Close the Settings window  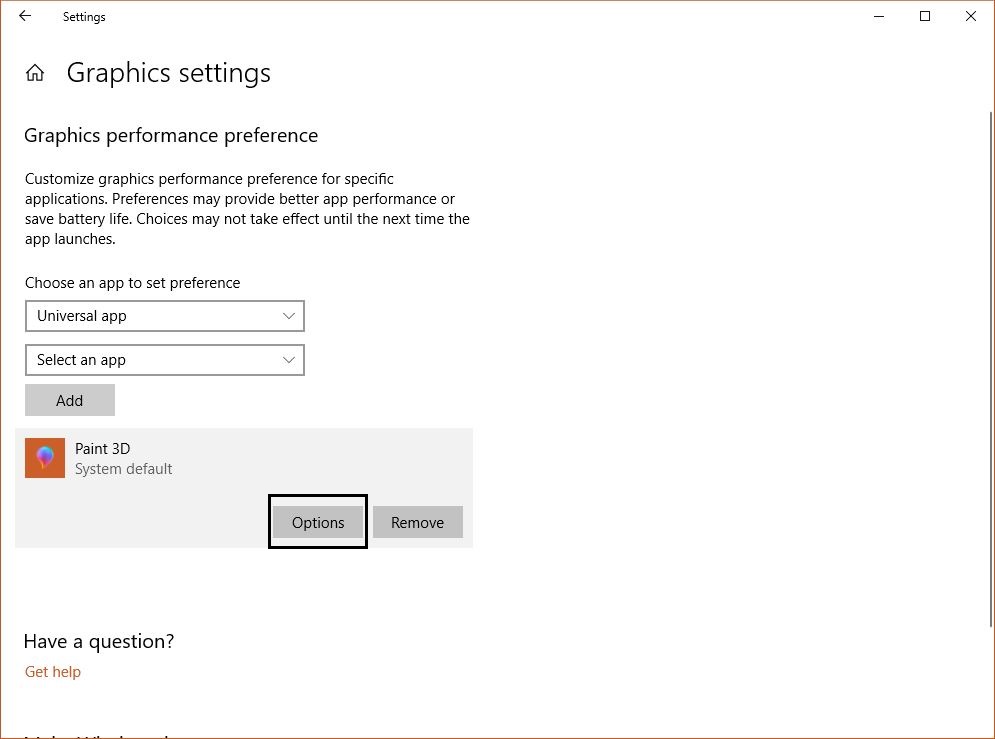(x=971, y=16)
